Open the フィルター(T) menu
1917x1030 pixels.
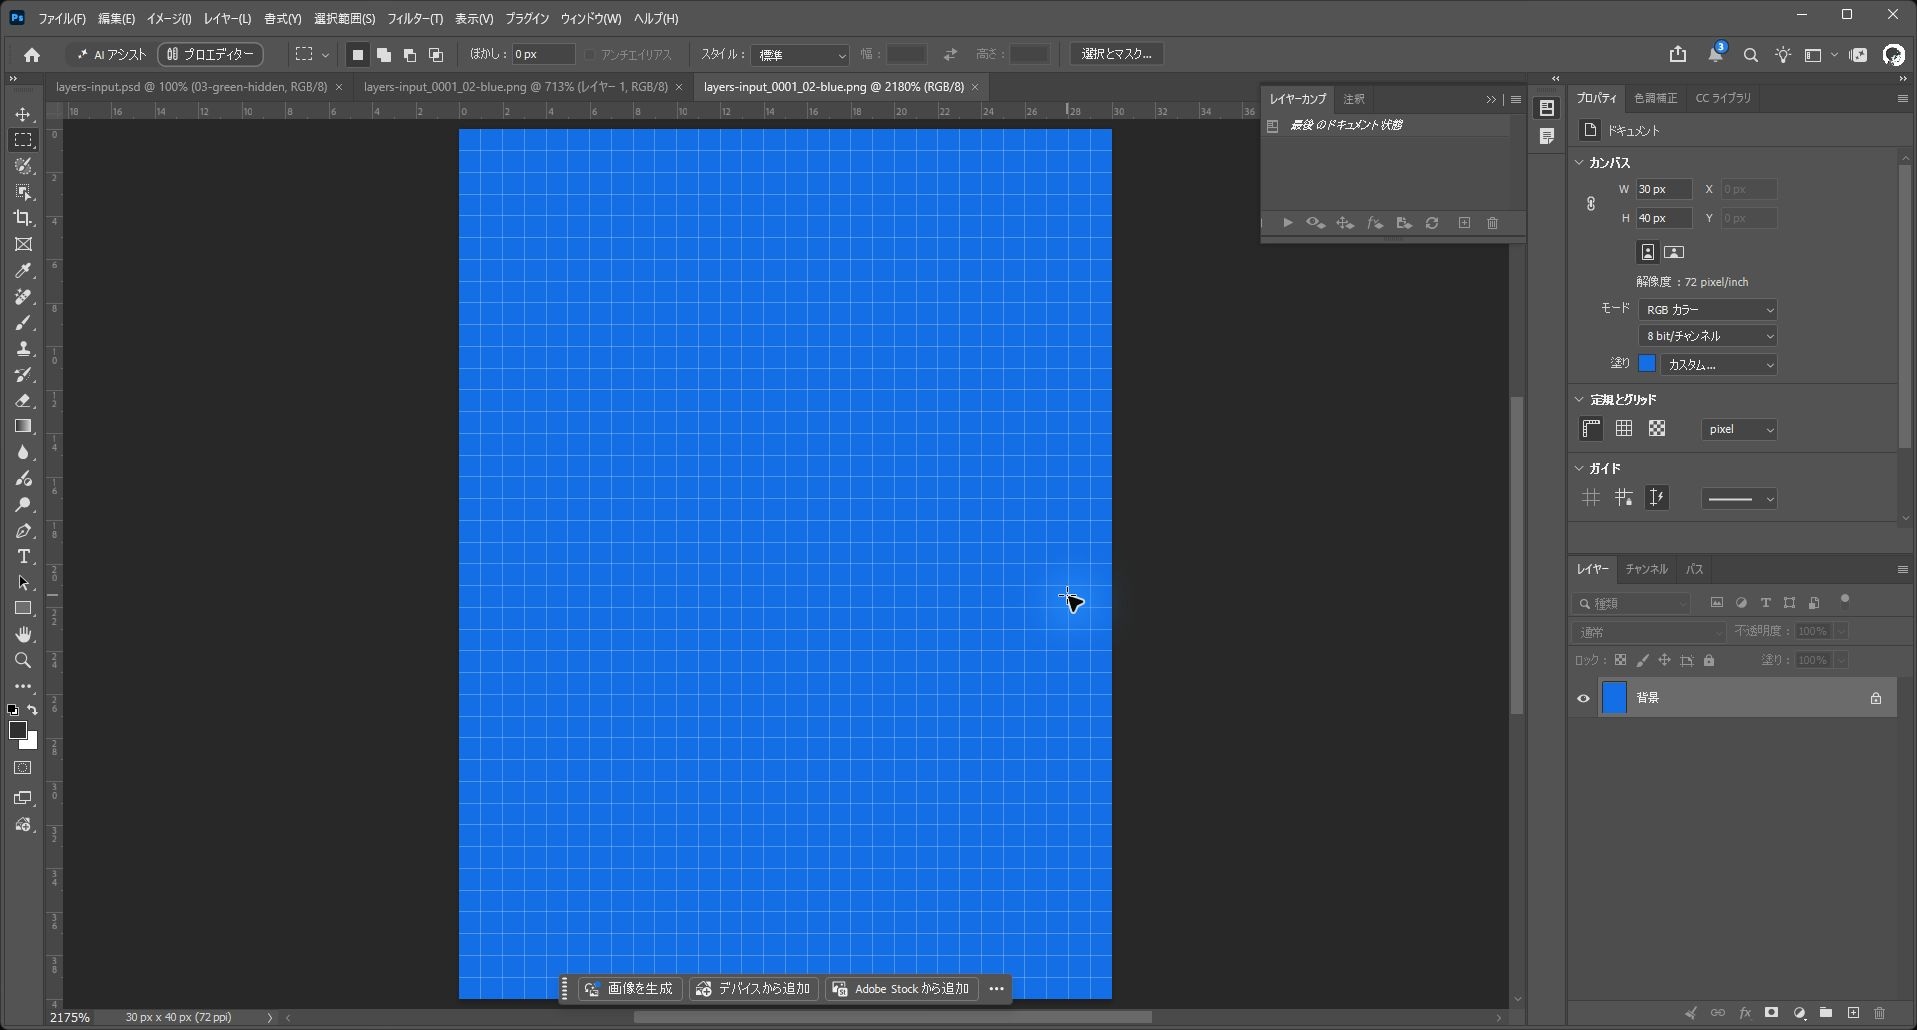[415, 18]
